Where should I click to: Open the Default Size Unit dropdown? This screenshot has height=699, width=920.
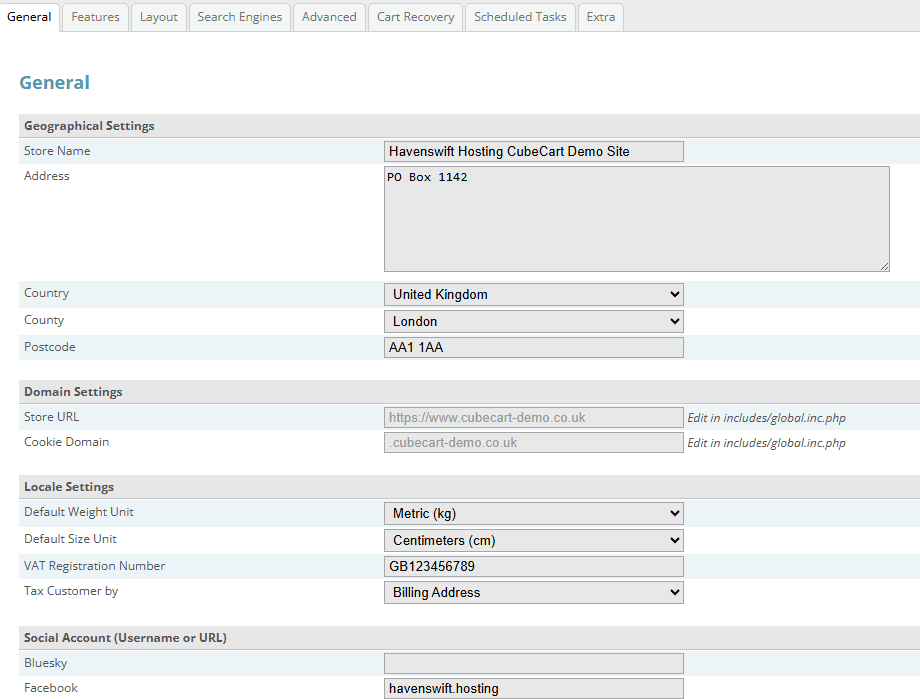[x=534, y=541]
